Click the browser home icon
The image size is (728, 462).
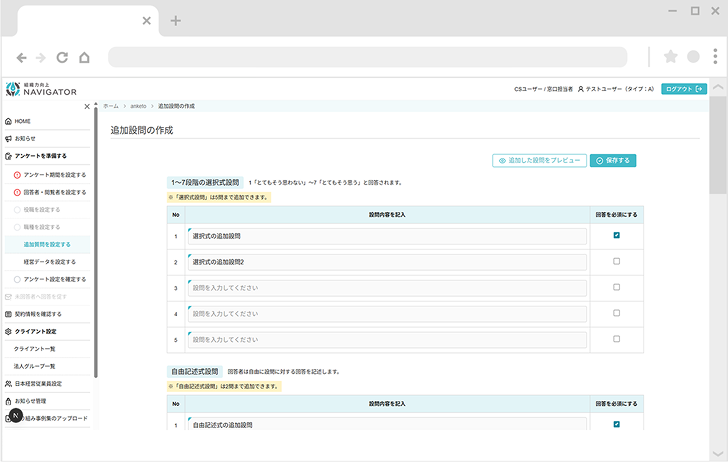(84, 58)
